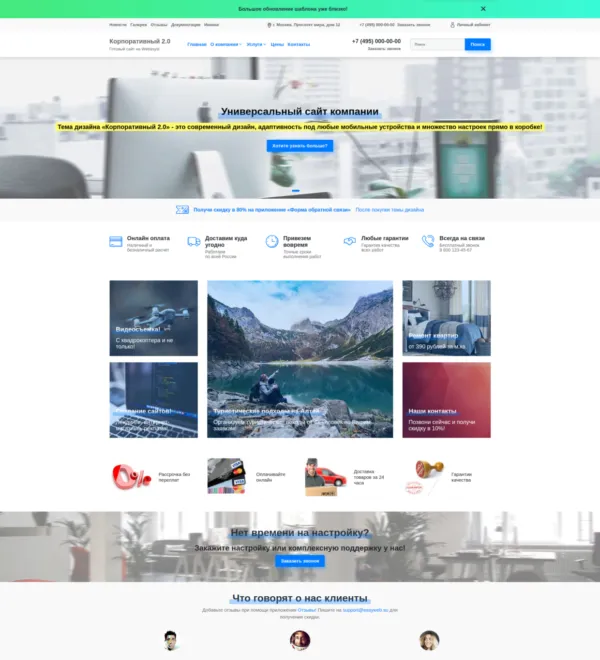The image size is (600, 660).
Task: Go to Главная menu item
Action: coord(197,44)
